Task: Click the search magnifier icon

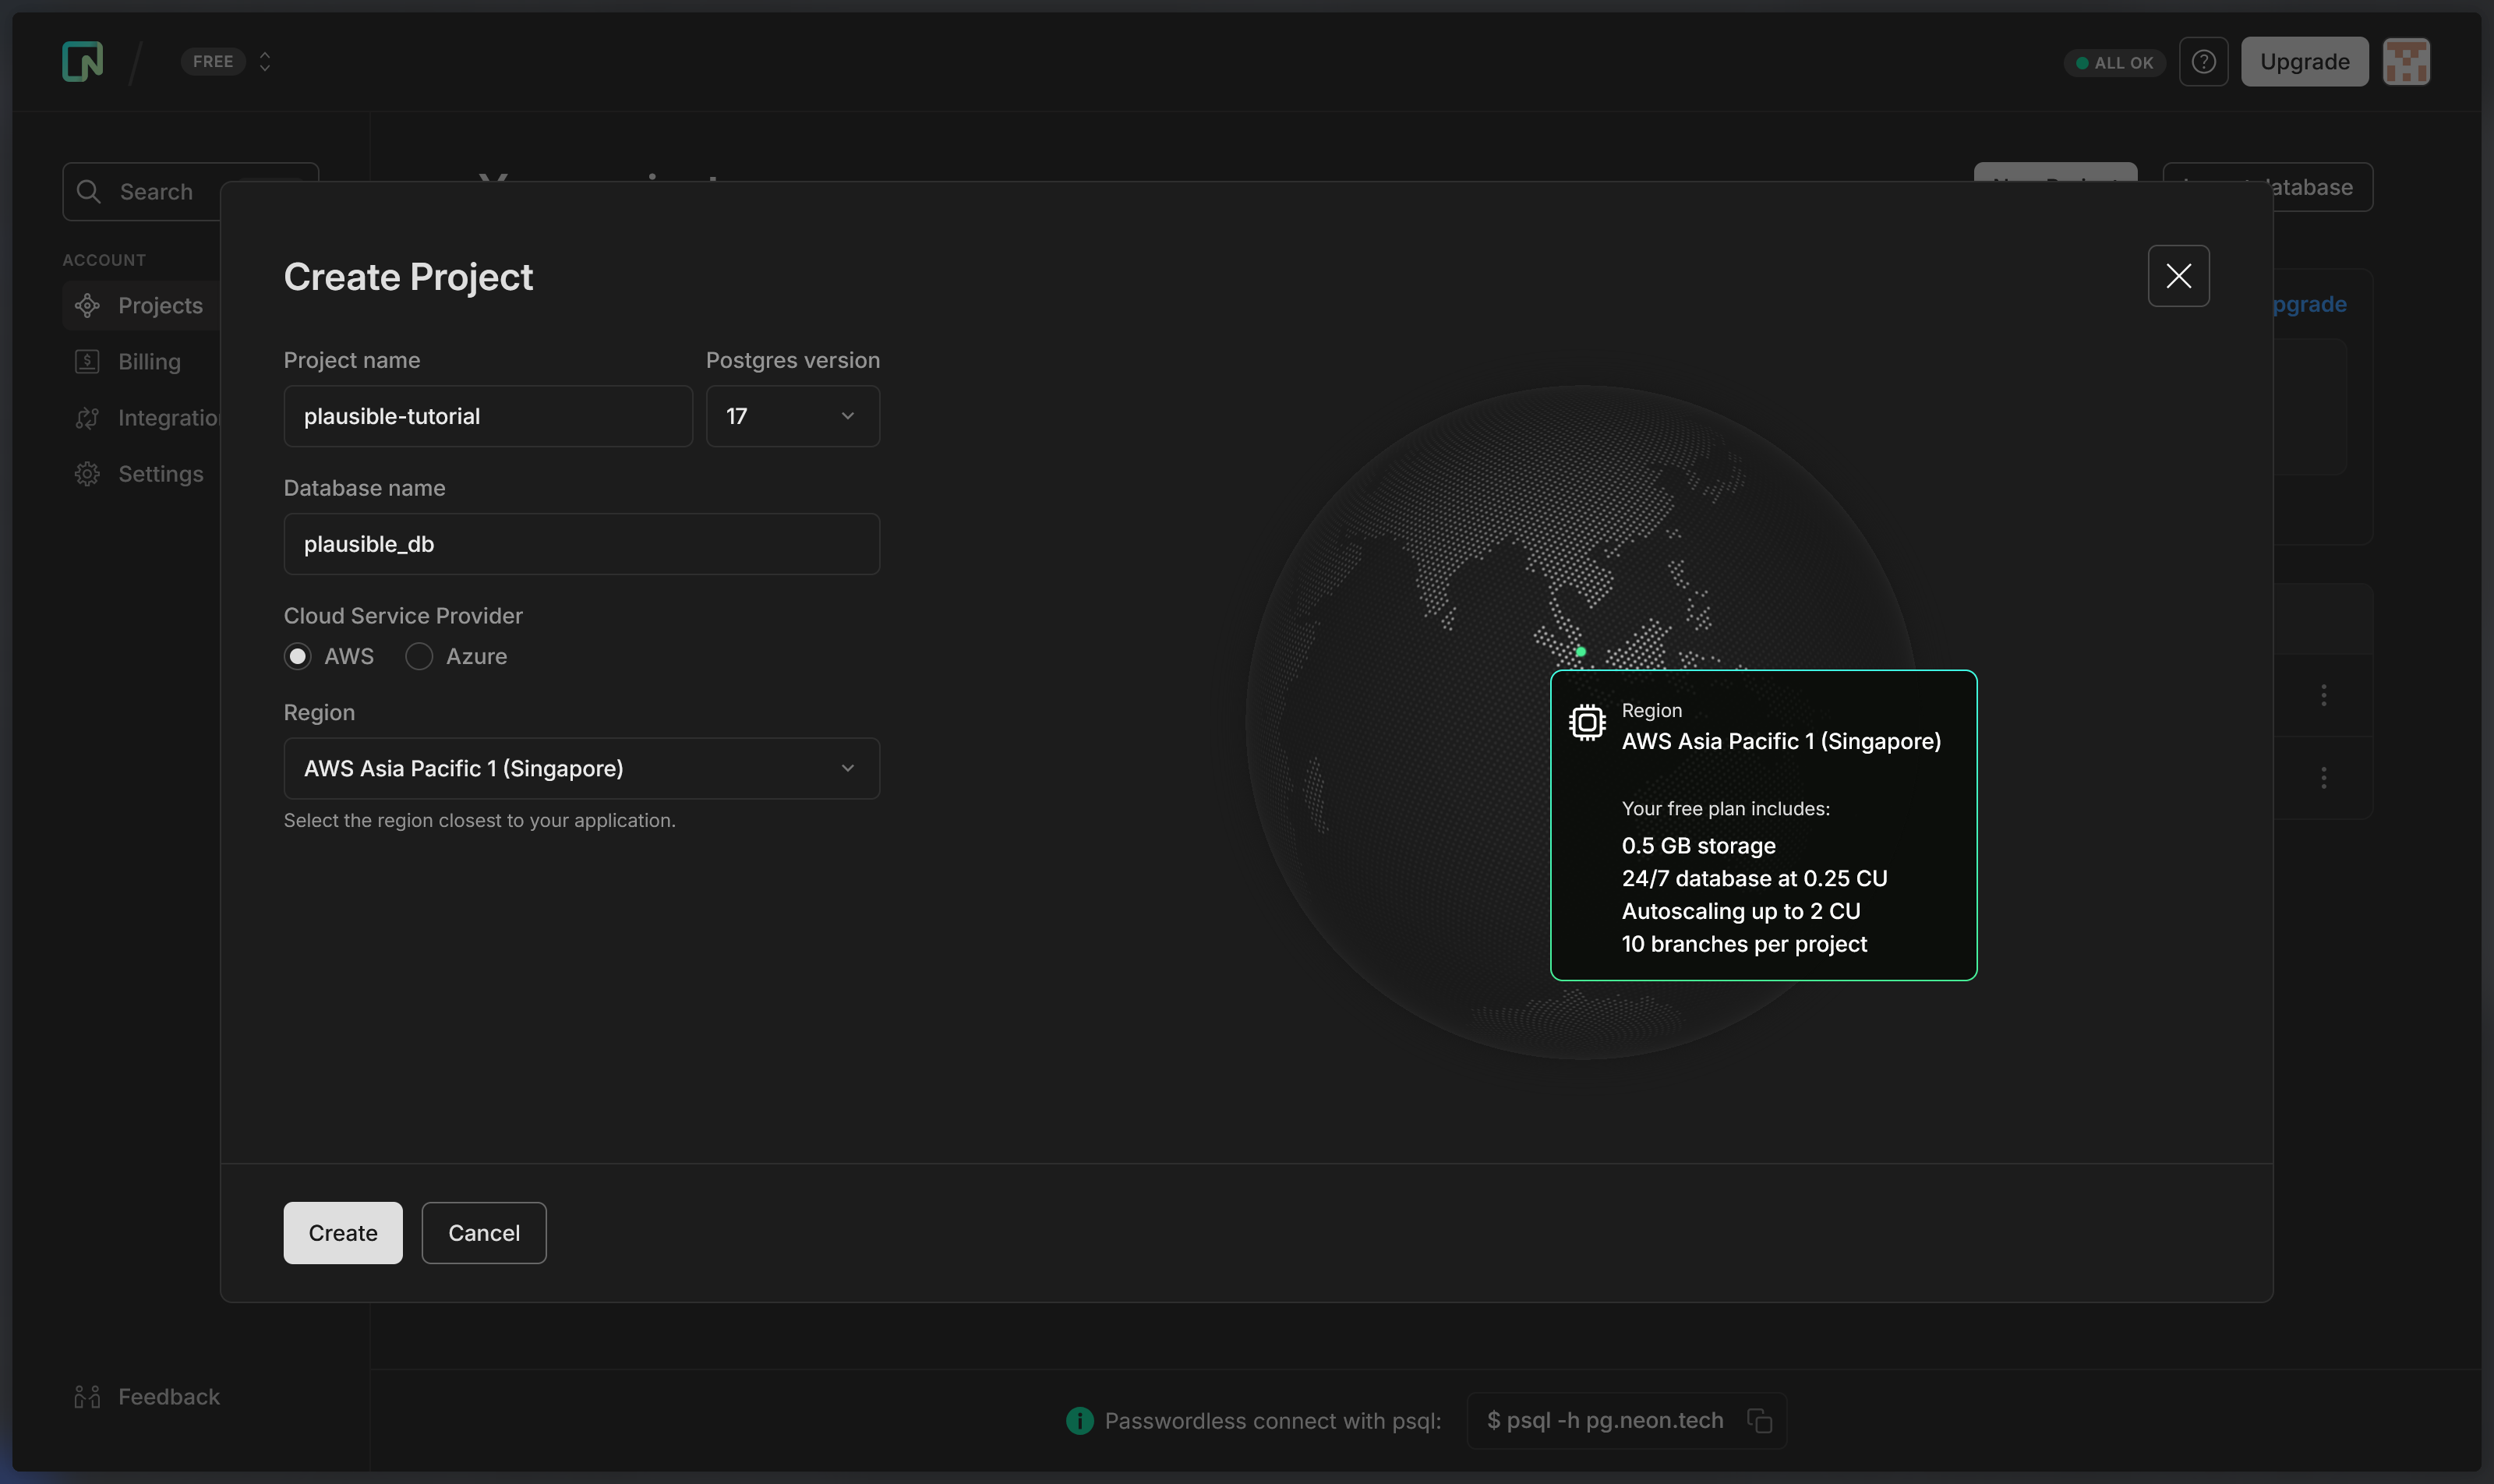Action: (89, 191)
